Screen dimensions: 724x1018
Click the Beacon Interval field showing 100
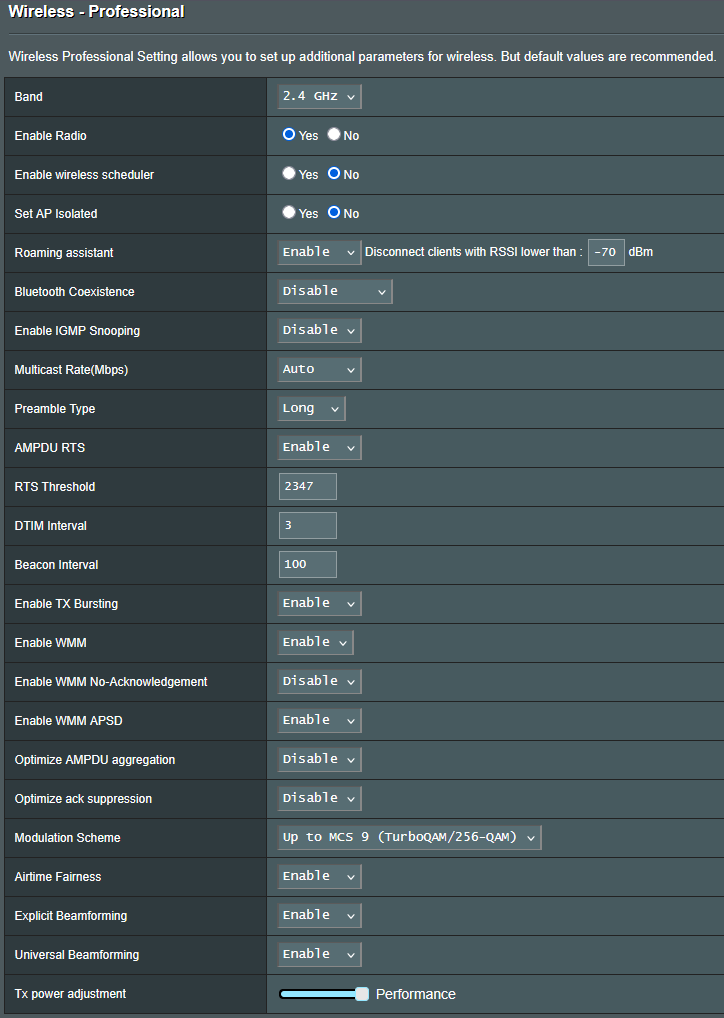tap(308, 564)
